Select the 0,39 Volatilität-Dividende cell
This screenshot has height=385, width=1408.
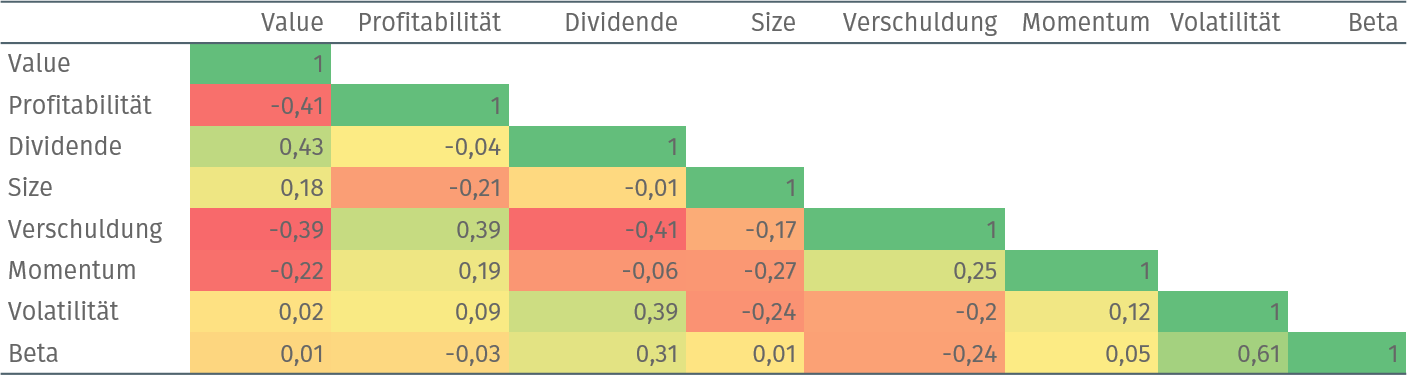point(597,312)
